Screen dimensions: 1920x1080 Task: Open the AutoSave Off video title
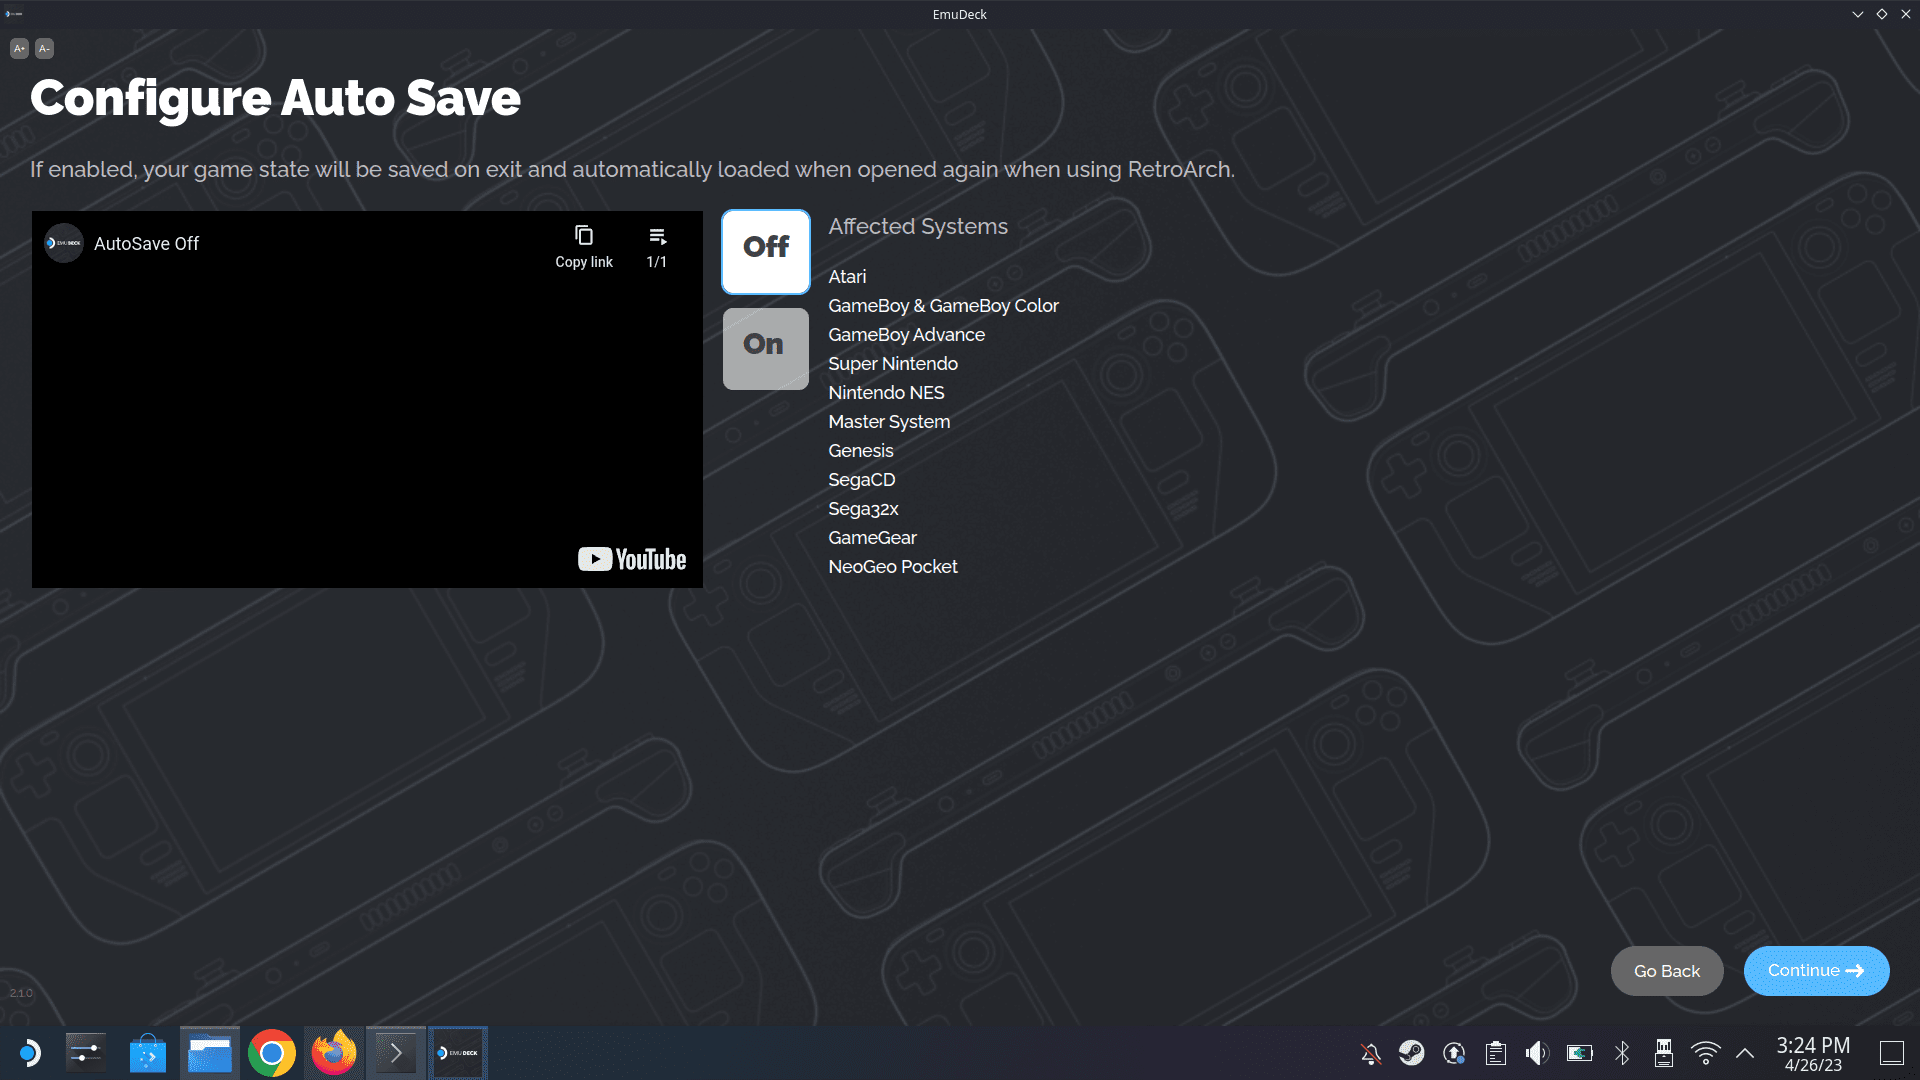click(146, 244)
